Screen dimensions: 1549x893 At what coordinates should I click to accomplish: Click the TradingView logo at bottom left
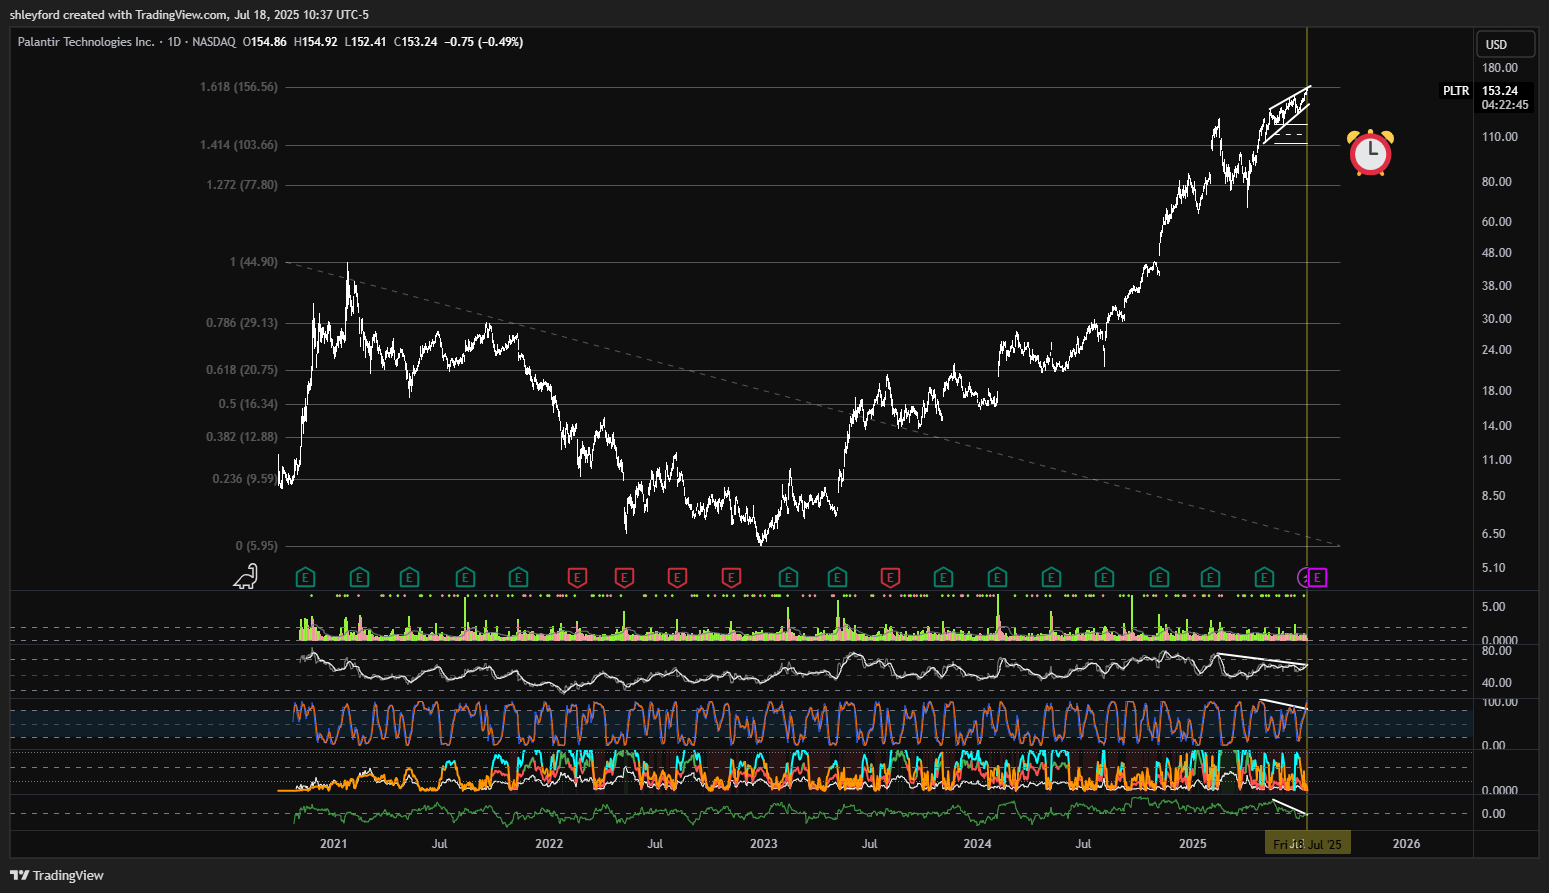pyautogui.click(x=57, y=875)
